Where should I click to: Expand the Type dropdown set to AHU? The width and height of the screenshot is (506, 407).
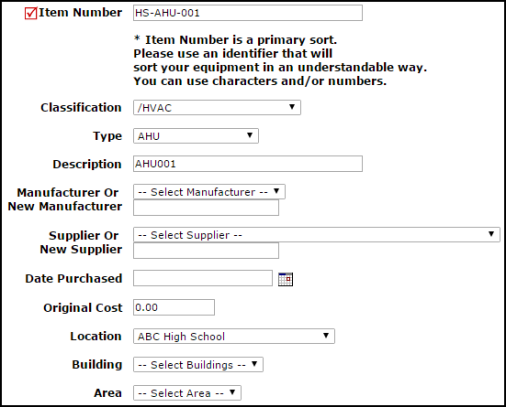coord(196,136)
